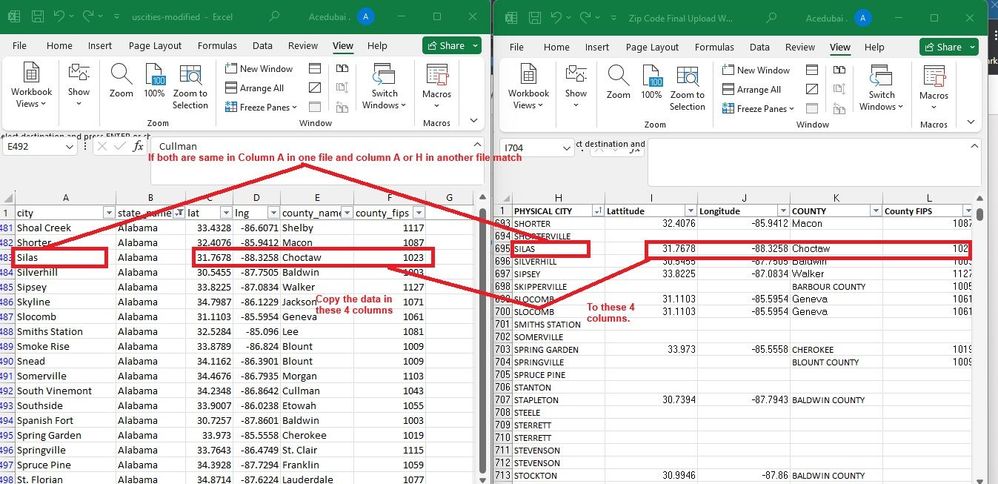Click the Zoom magnifier in left window
998x484 pixels.
click(x=121, y=81)
